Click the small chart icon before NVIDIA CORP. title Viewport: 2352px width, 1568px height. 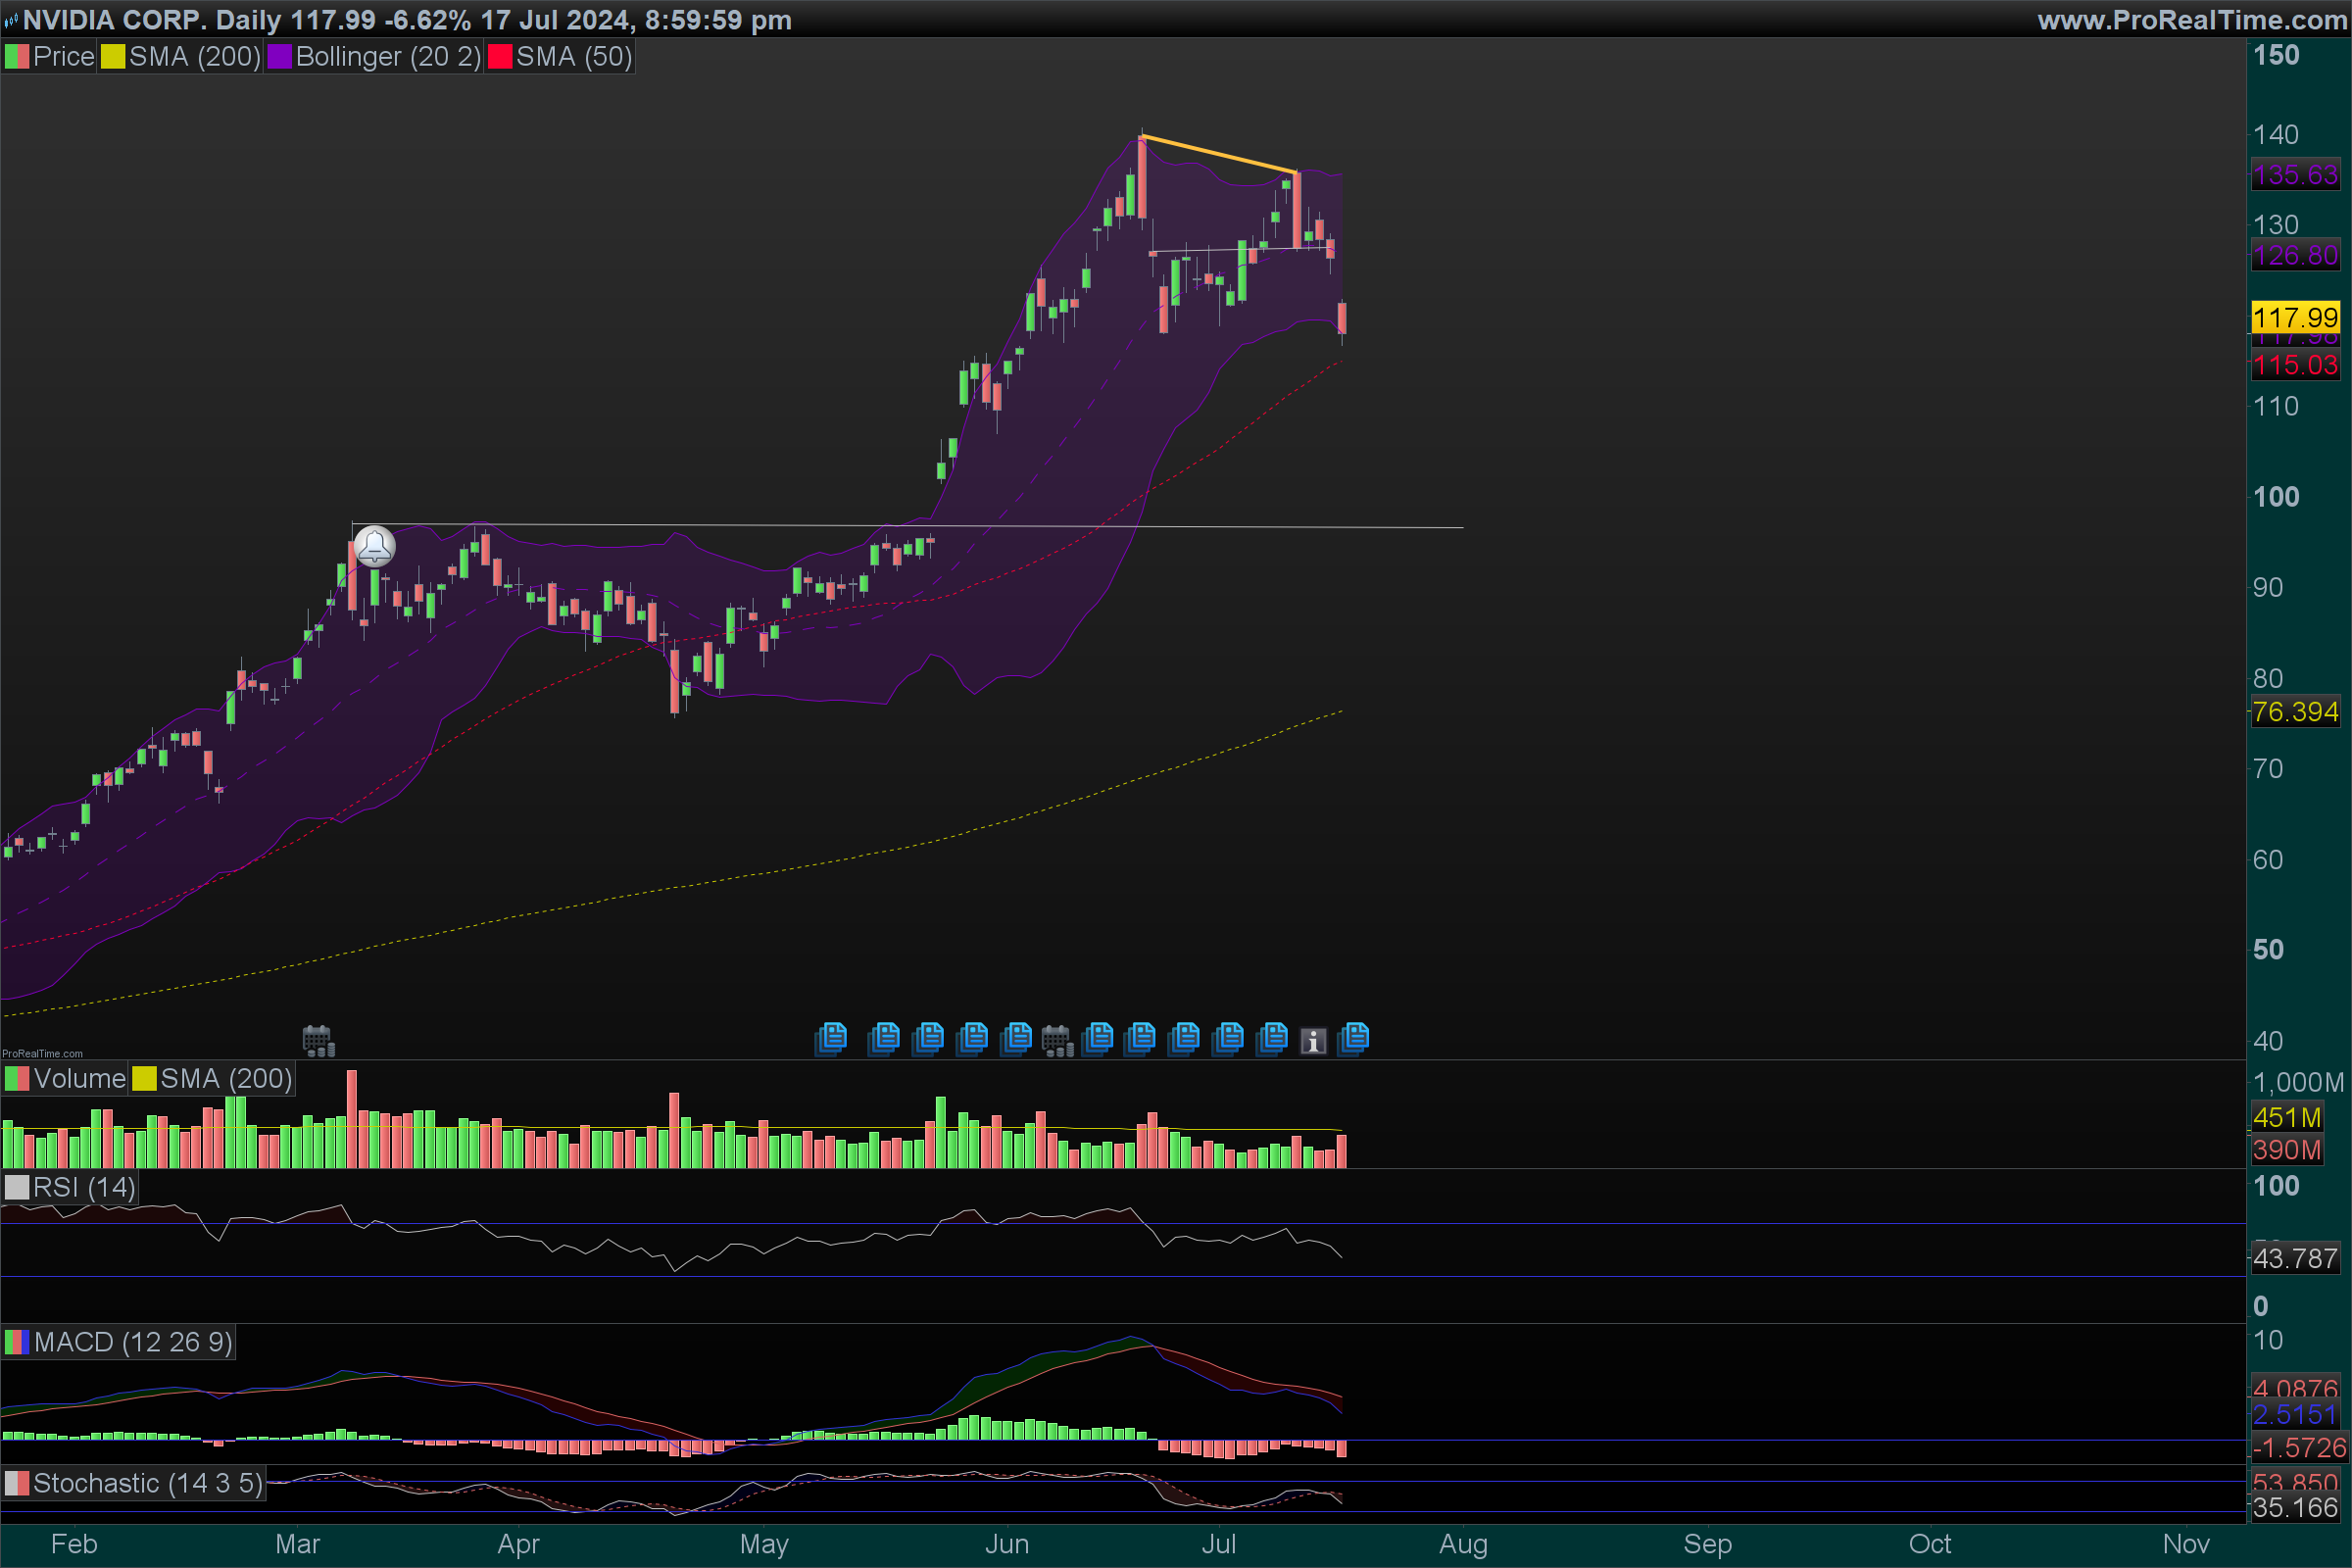pos(11,20)
